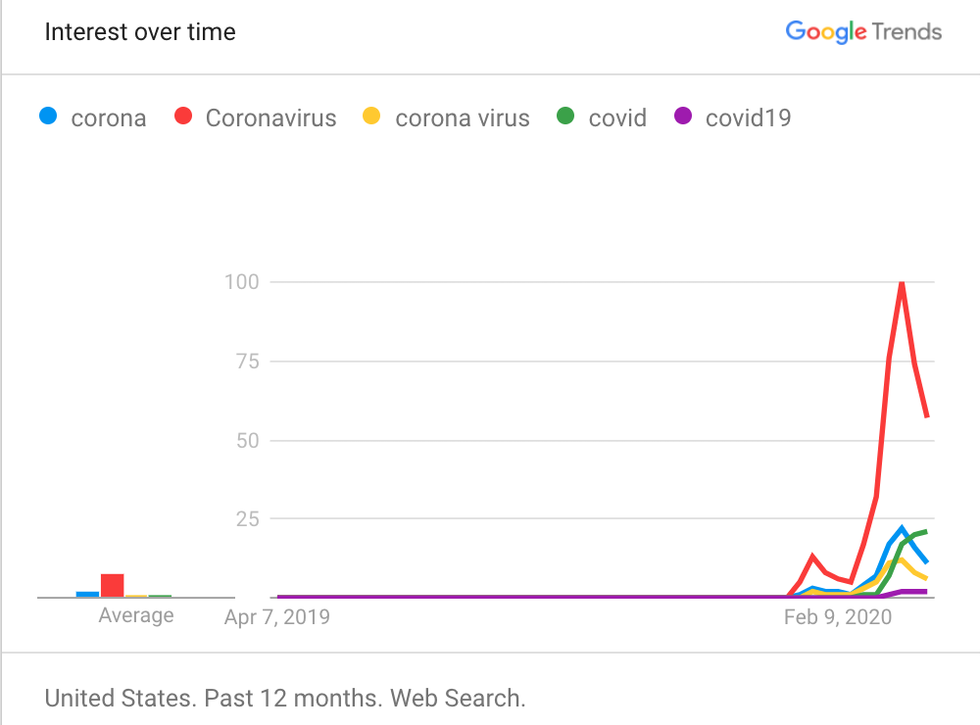Click the Google Trends logo

point(863,32)
